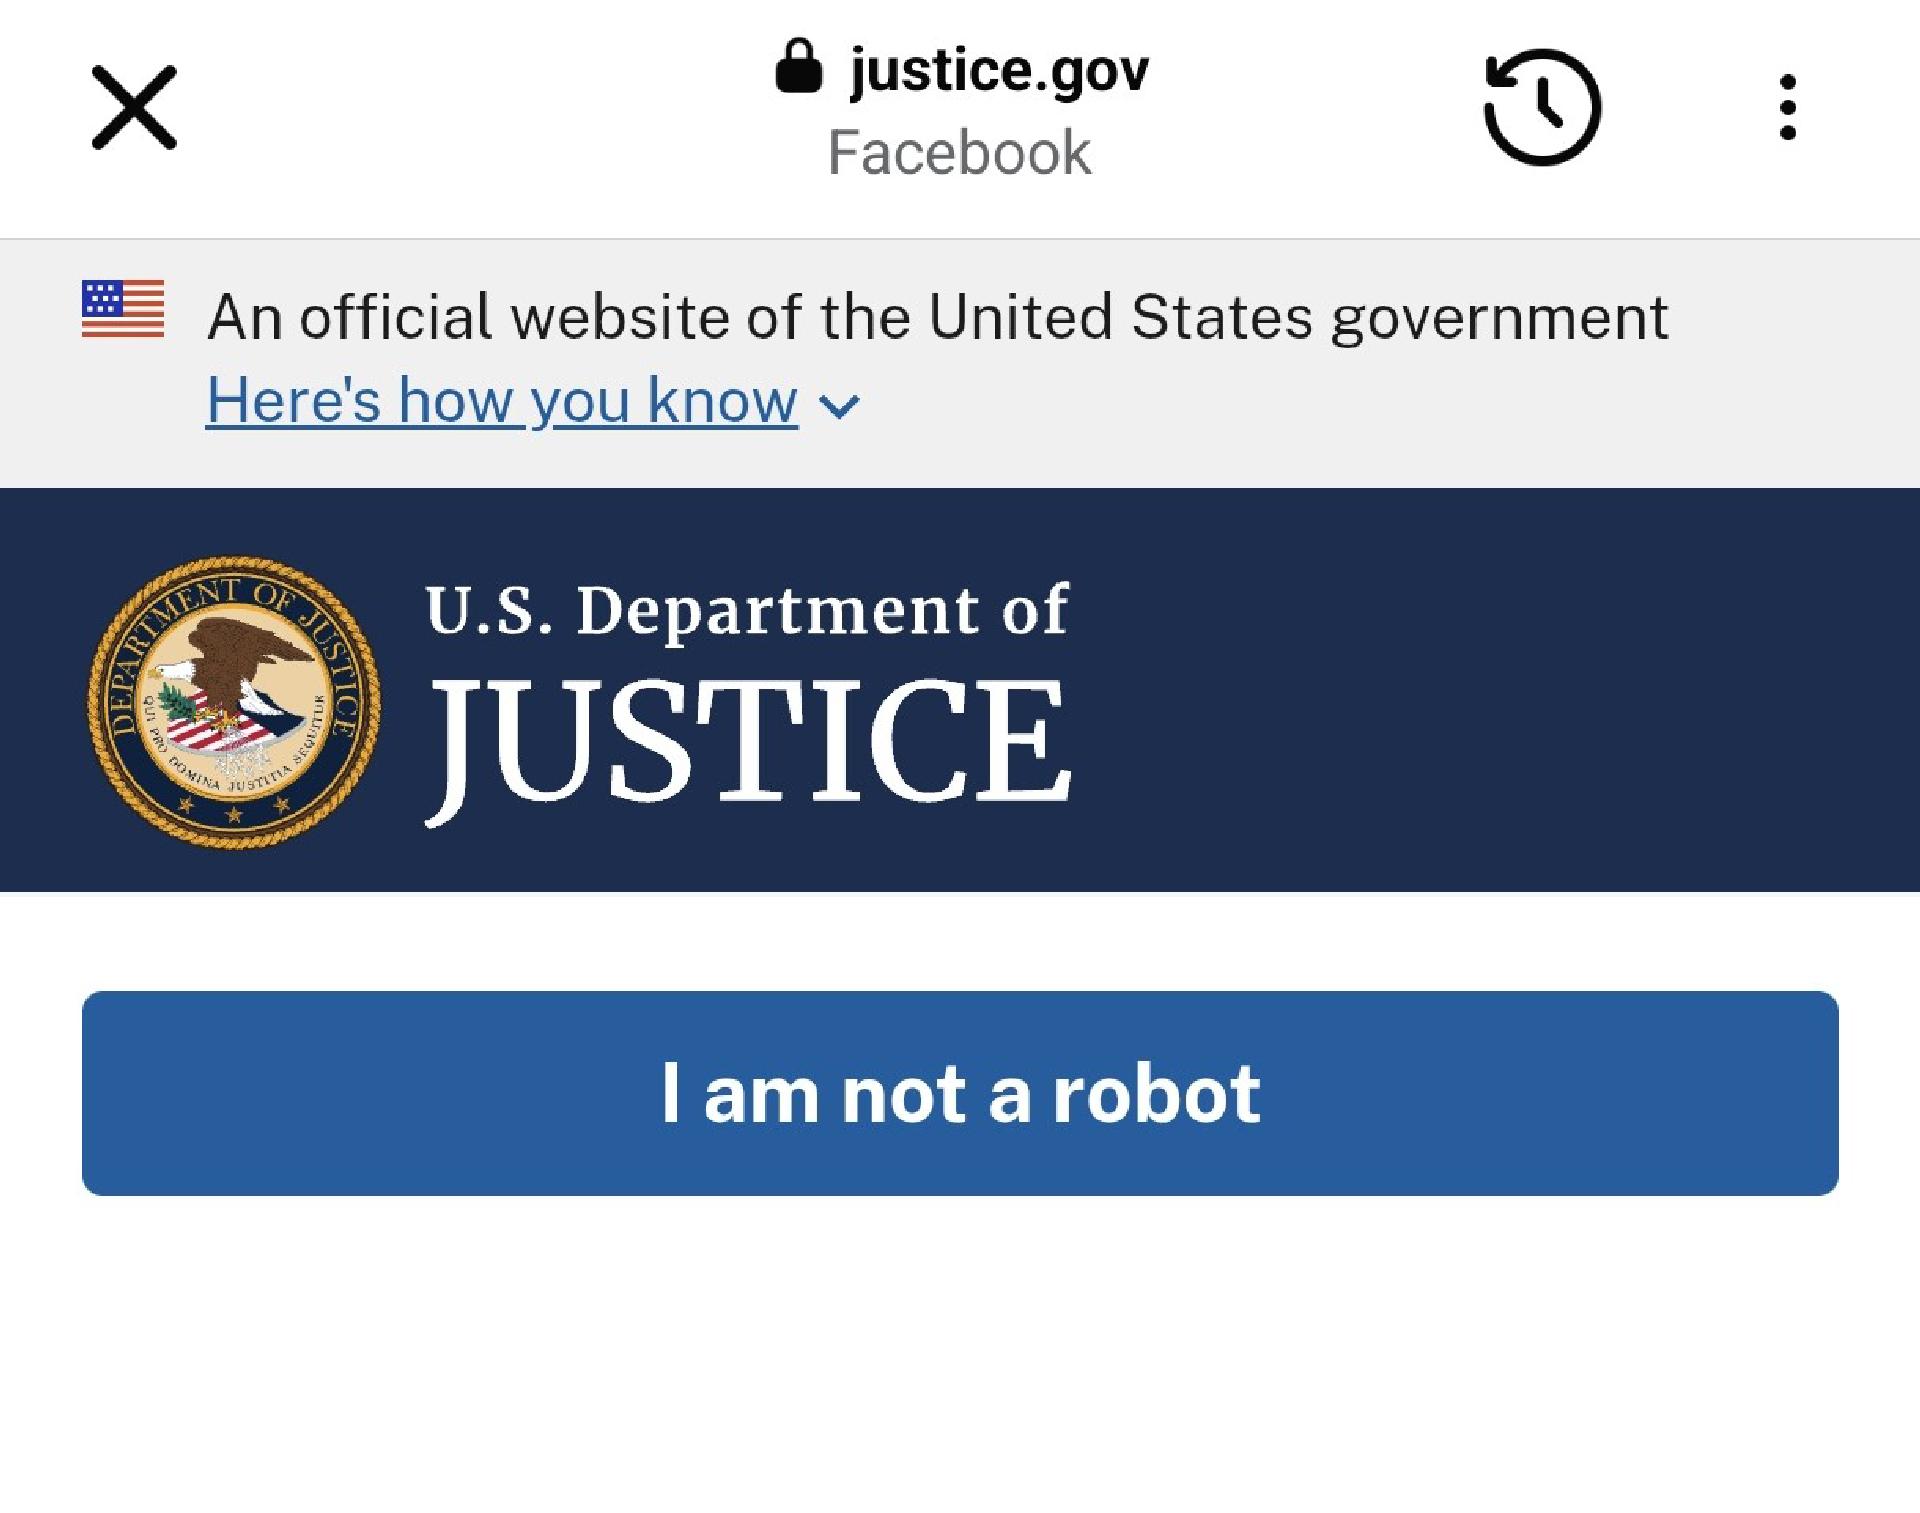Viewport: 1920px width, 1513px height.
Task: Click the official US government website text
Action: (x=937, y=317)
